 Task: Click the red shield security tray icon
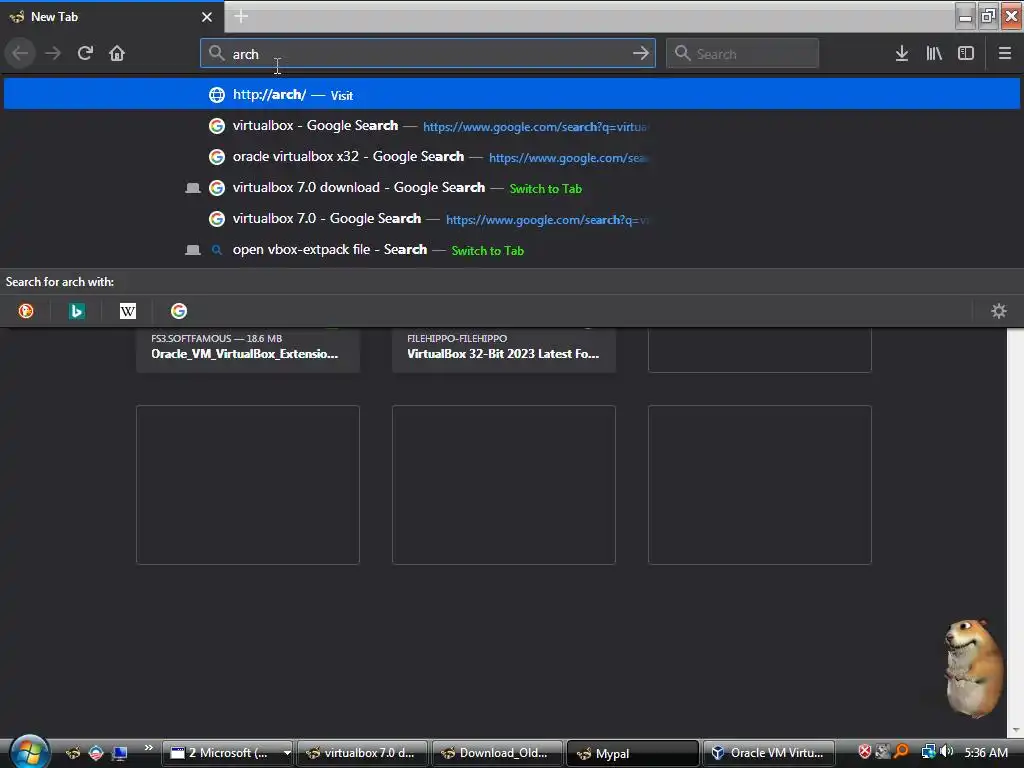(x=865, y=752)
